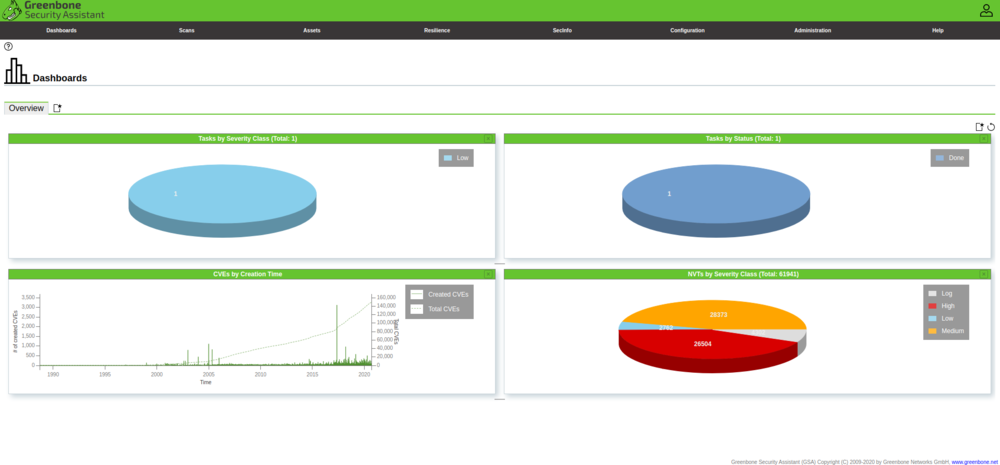Image resolution: width=1000 pixels, height=465 pixels.
Task: Open the Dashboards menu
Action: (x=61, y=31)
